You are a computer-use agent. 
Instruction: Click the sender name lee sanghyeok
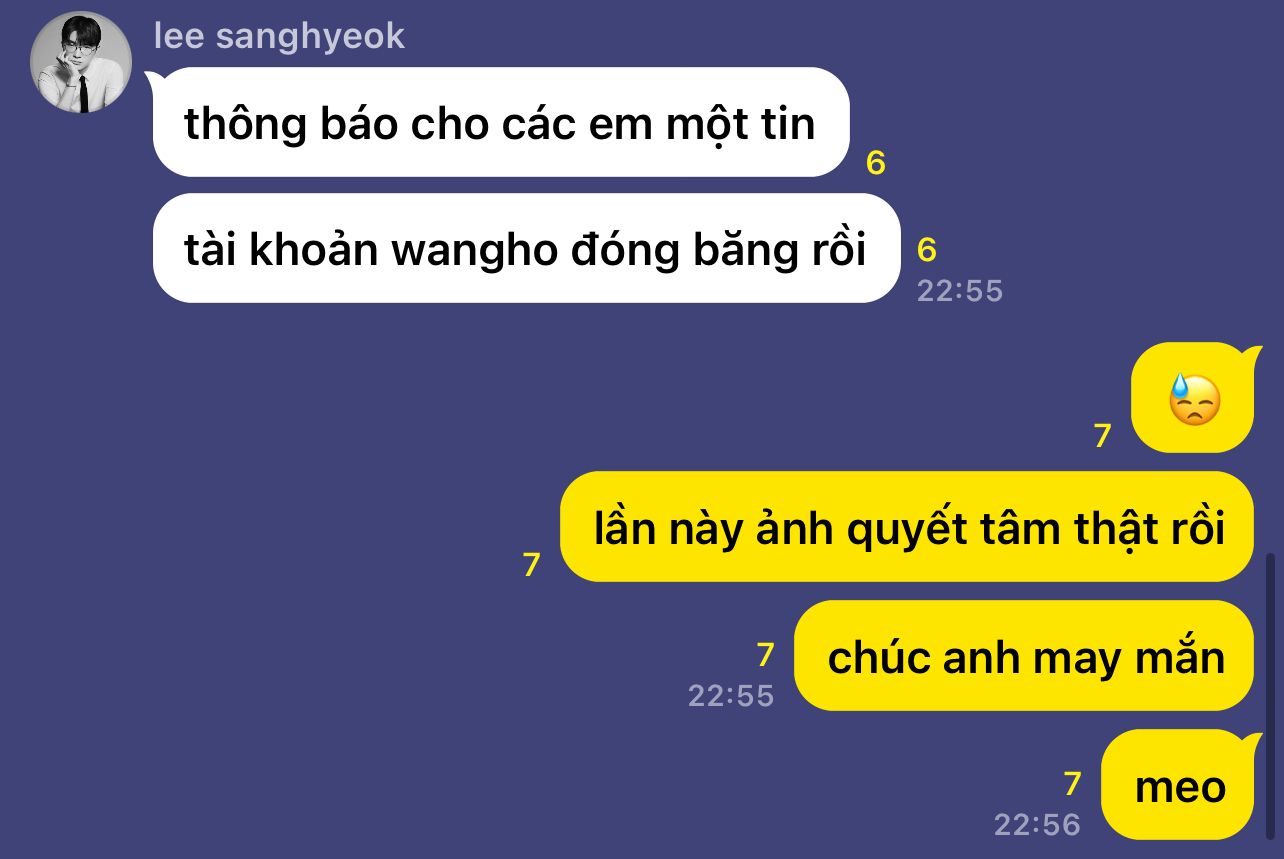pos(280,36)
